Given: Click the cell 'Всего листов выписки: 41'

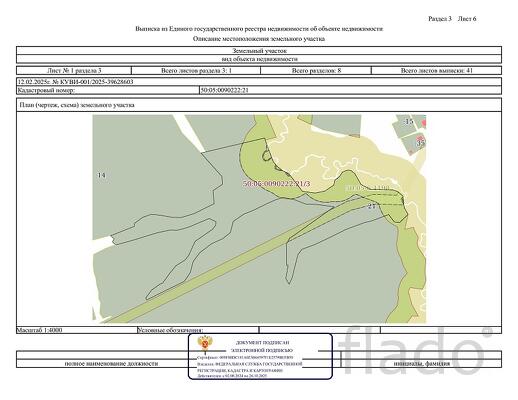Looking at the screenshot, I should point(436,71).
